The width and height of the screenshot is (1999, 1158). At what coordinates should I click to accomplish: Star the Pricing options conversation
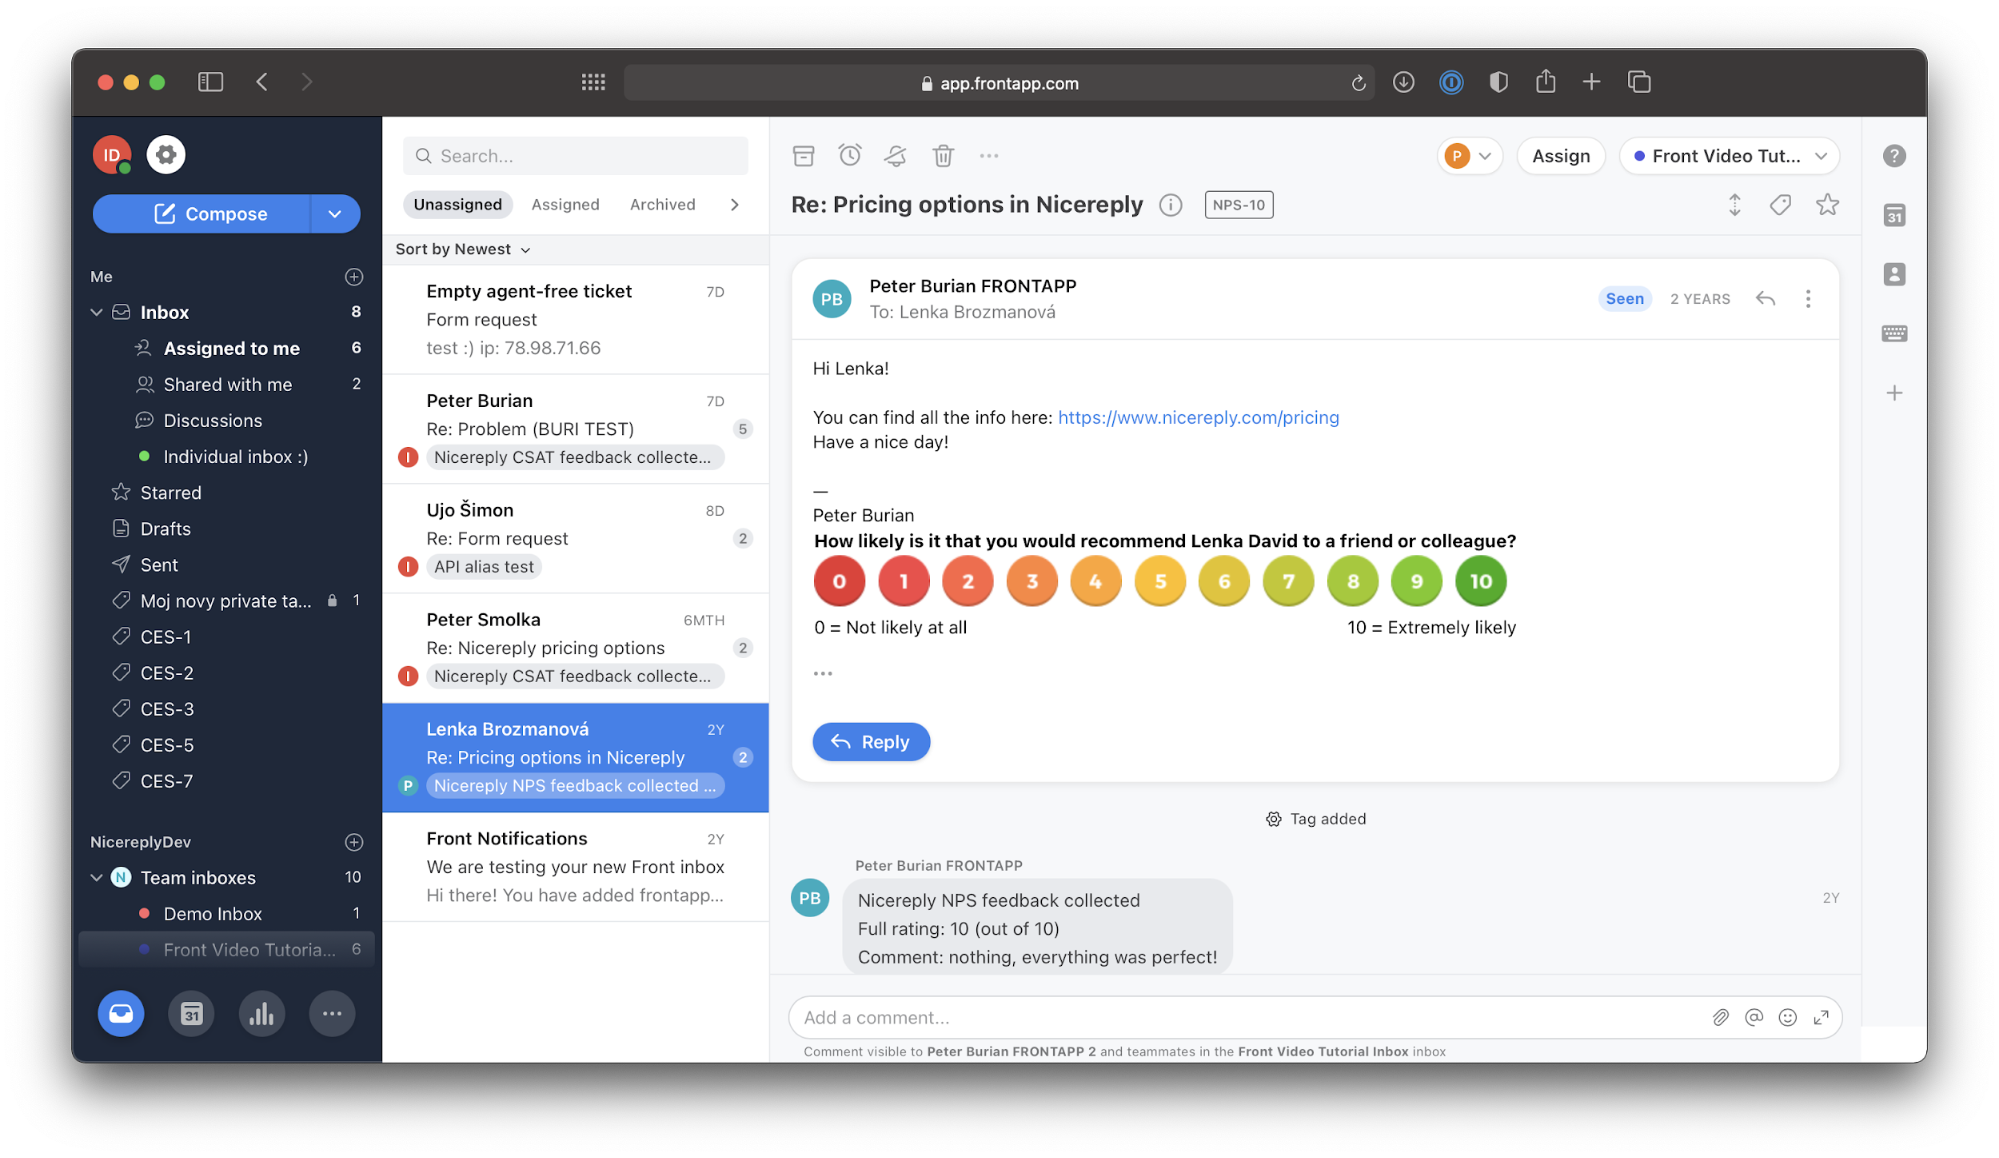tap(1828, 204)
